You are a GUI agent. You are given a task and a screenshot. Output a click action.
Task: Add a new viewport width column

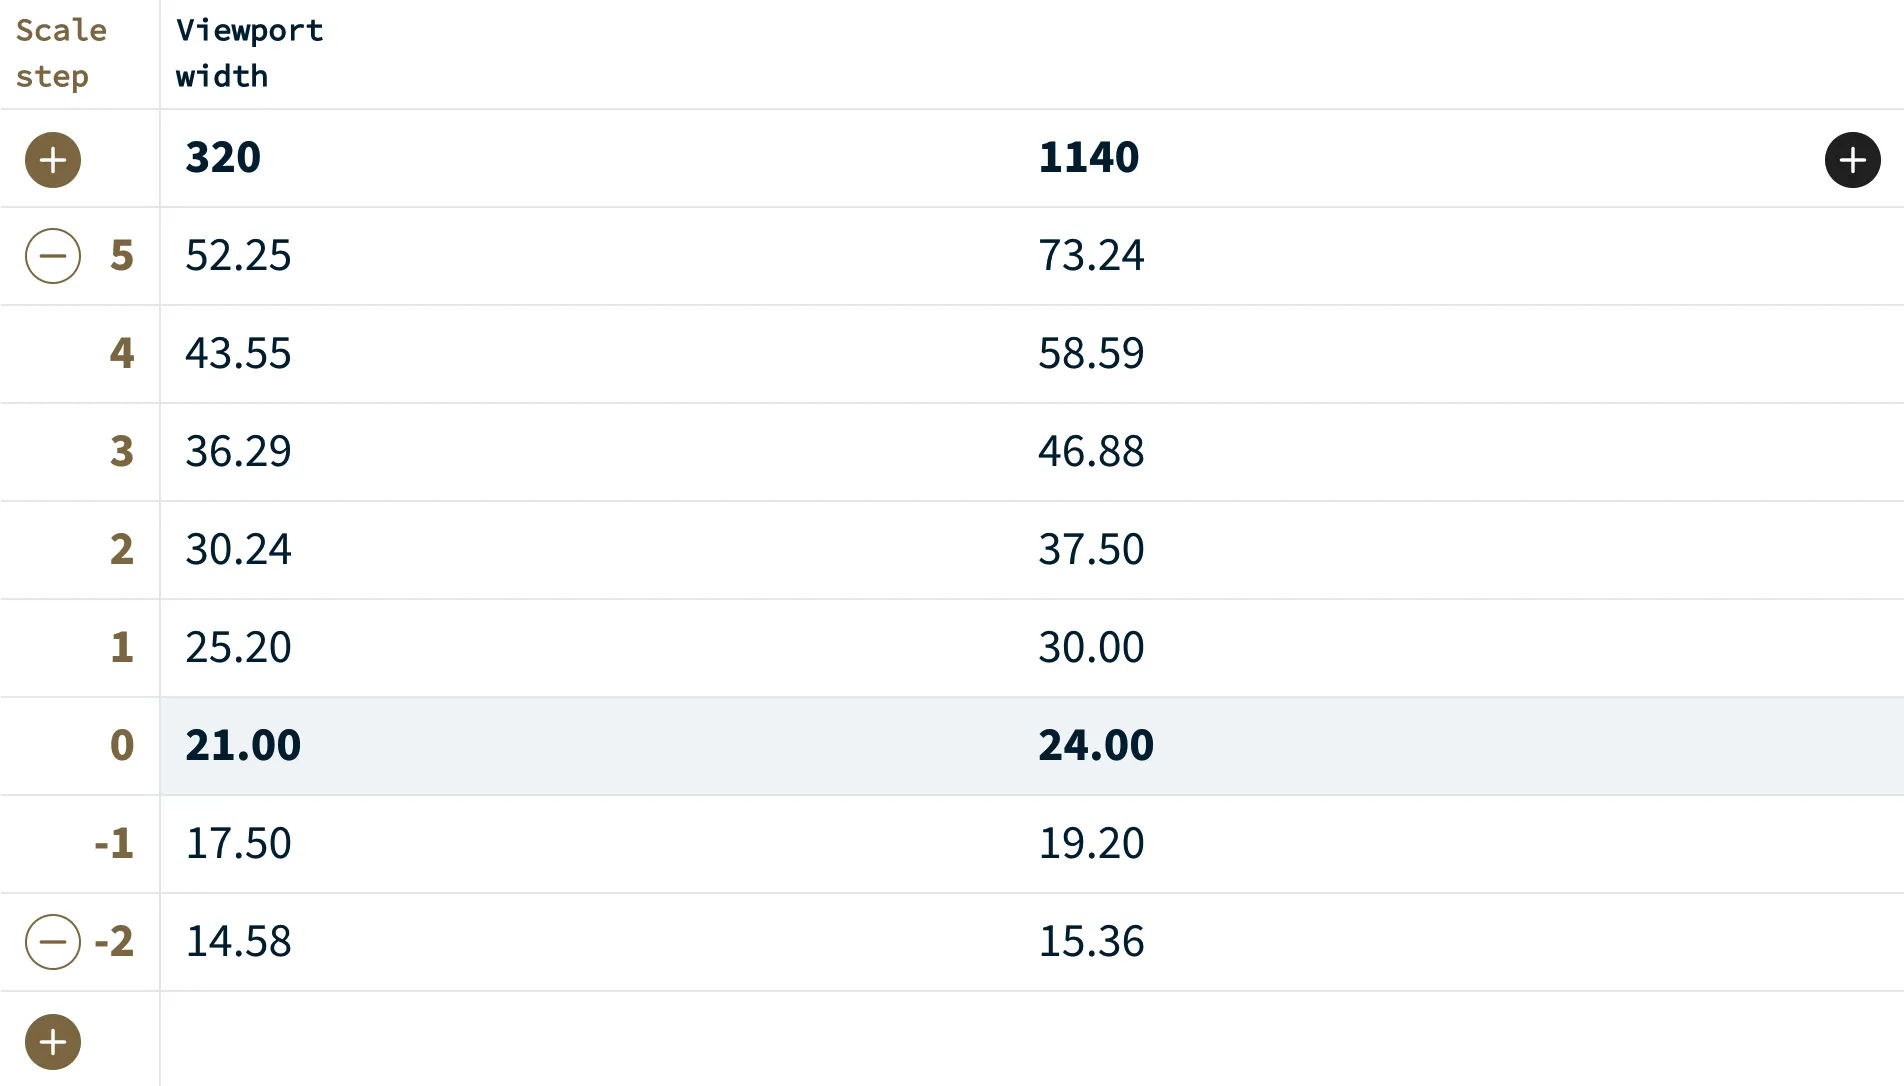1852,160
